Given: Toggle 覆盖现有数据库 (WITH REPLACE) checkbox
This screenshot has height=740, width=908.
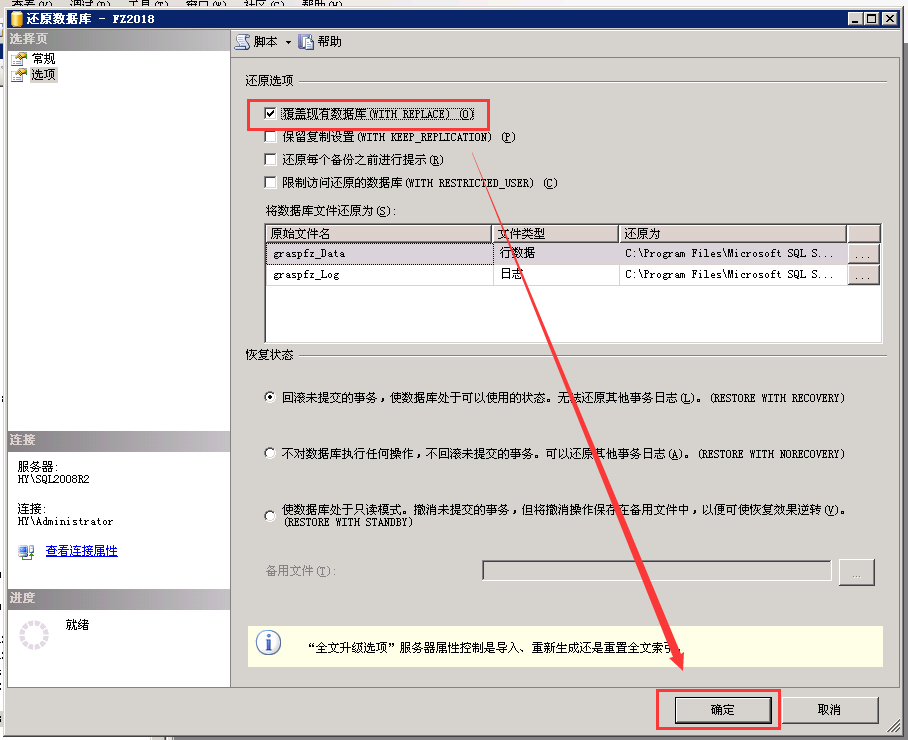Looking at the screenshot, I should [270, 113].
